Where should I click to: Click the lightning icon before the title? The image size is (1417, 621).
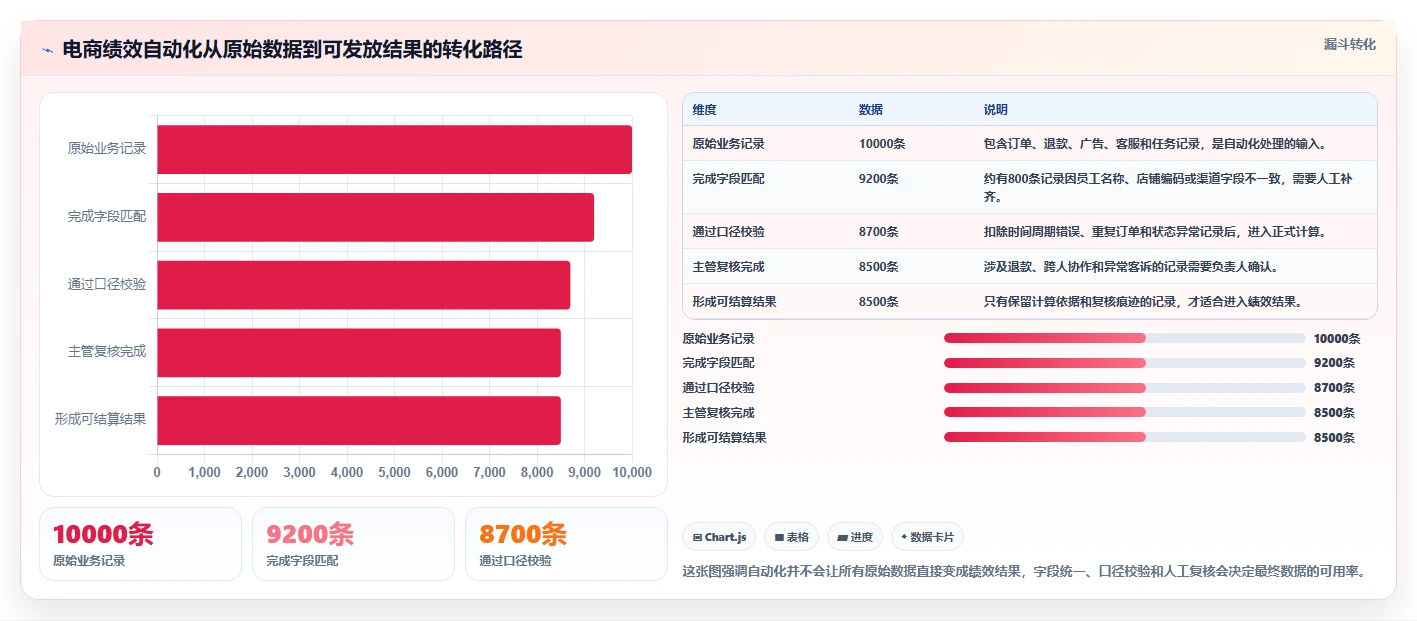[x=48, y=50]
